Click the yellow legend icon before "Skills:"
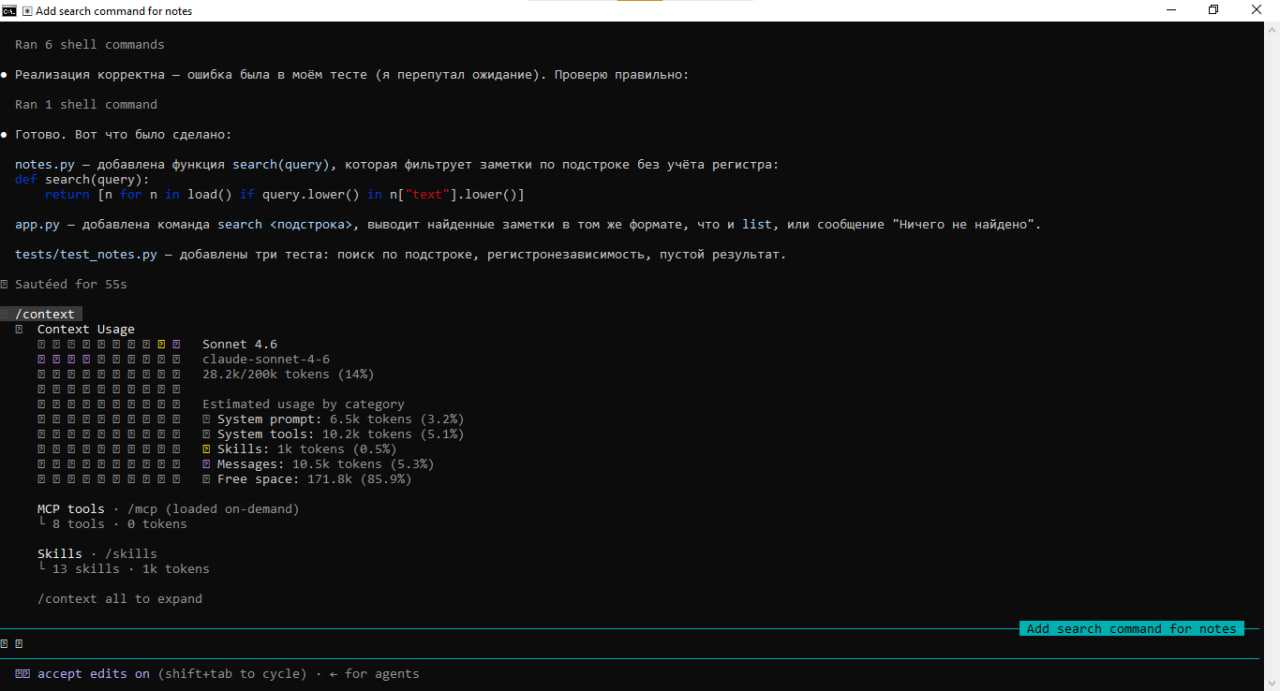The height and width of the screenshot is (691, 1280). click(207, 449)
